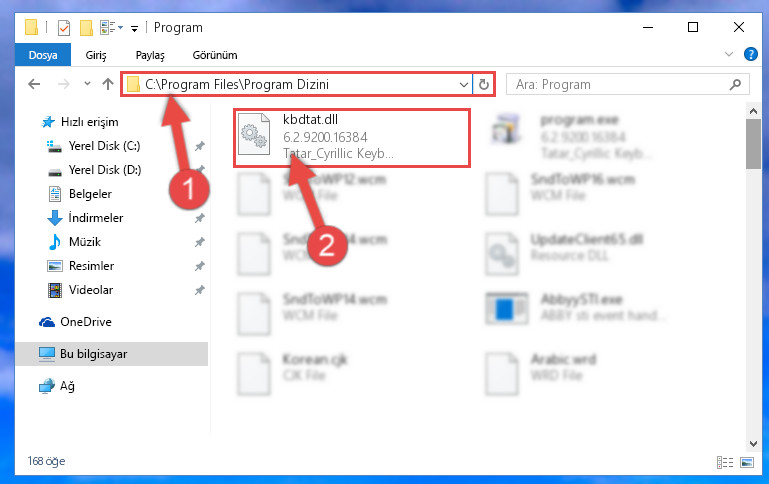
Task: Switch to details view icon in status bar
Action: 724,462
